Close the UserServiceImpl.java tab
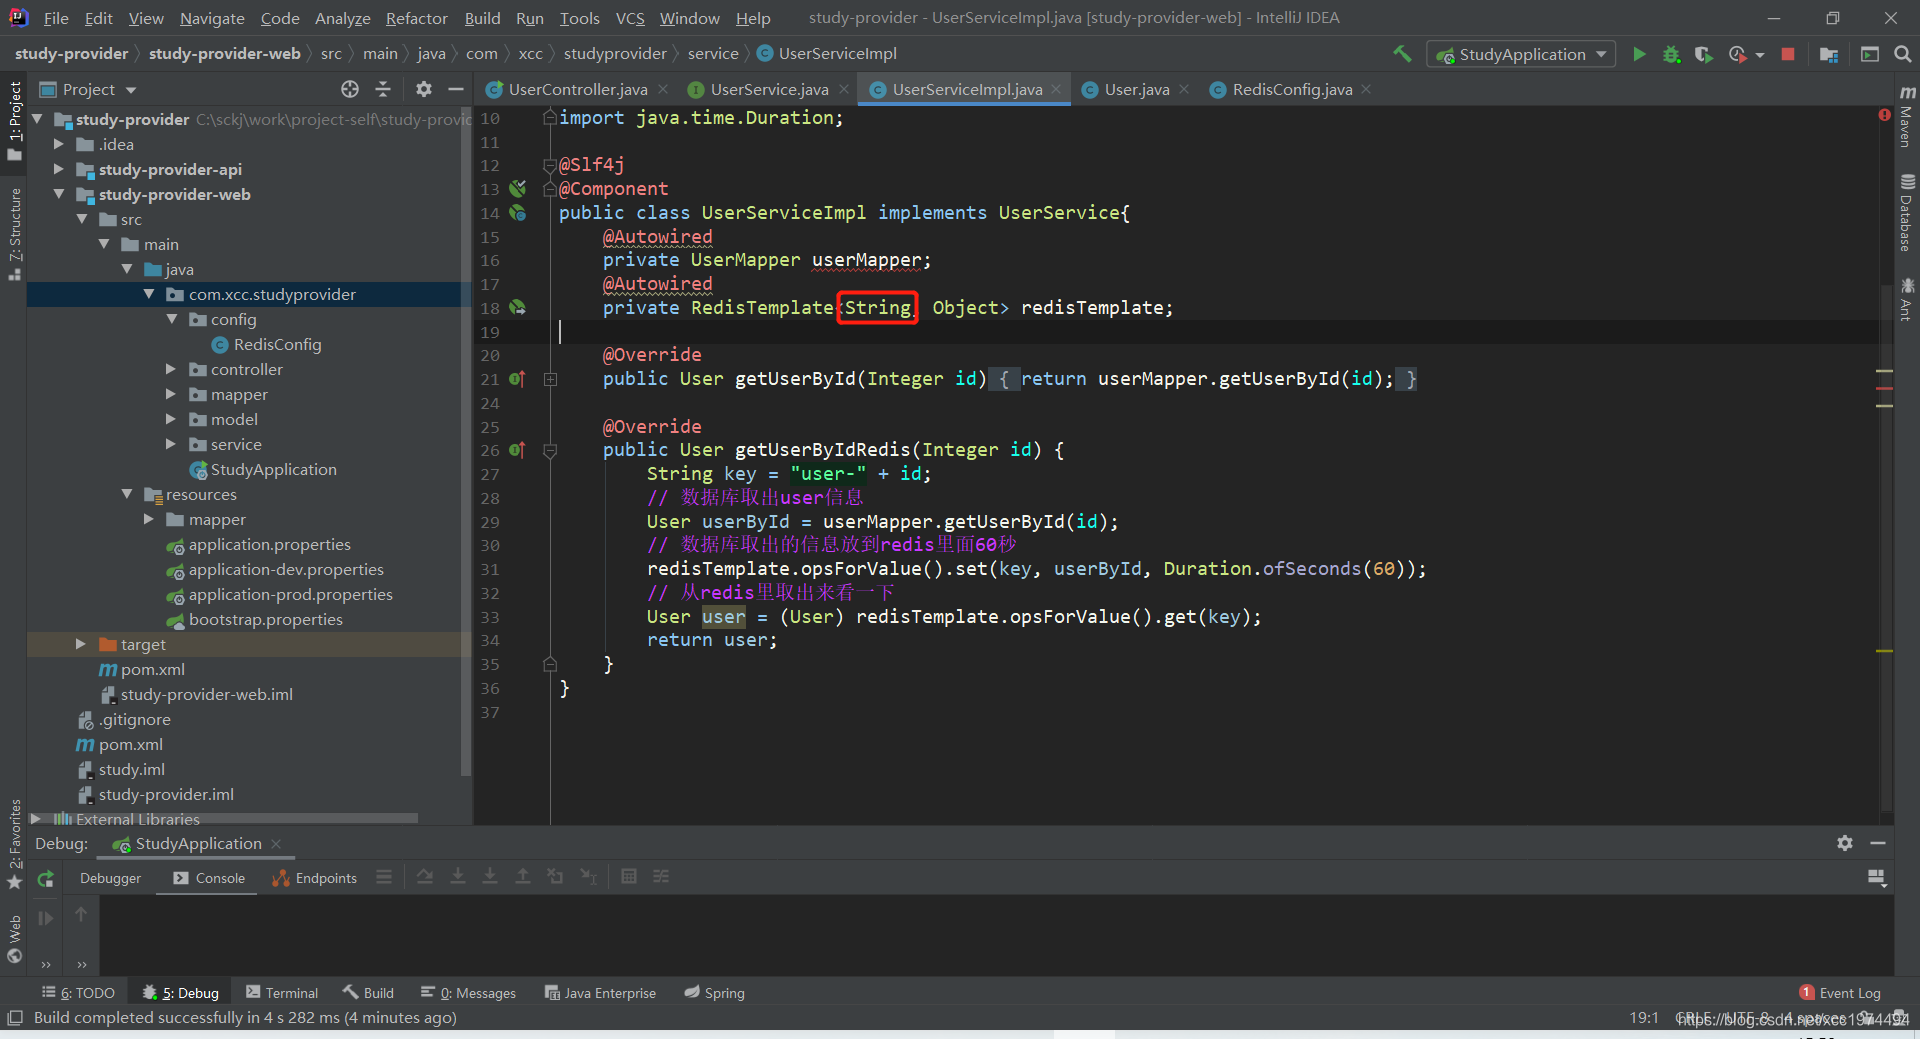Screen dimensions: 1920x1039 tap(1056, 90)
